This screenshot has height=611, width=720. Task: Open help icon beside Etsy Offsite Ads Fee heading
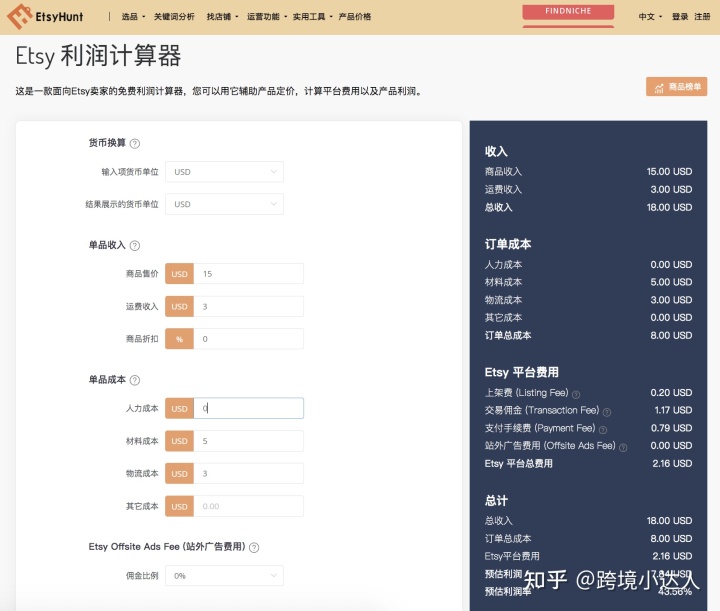point(254,547)
